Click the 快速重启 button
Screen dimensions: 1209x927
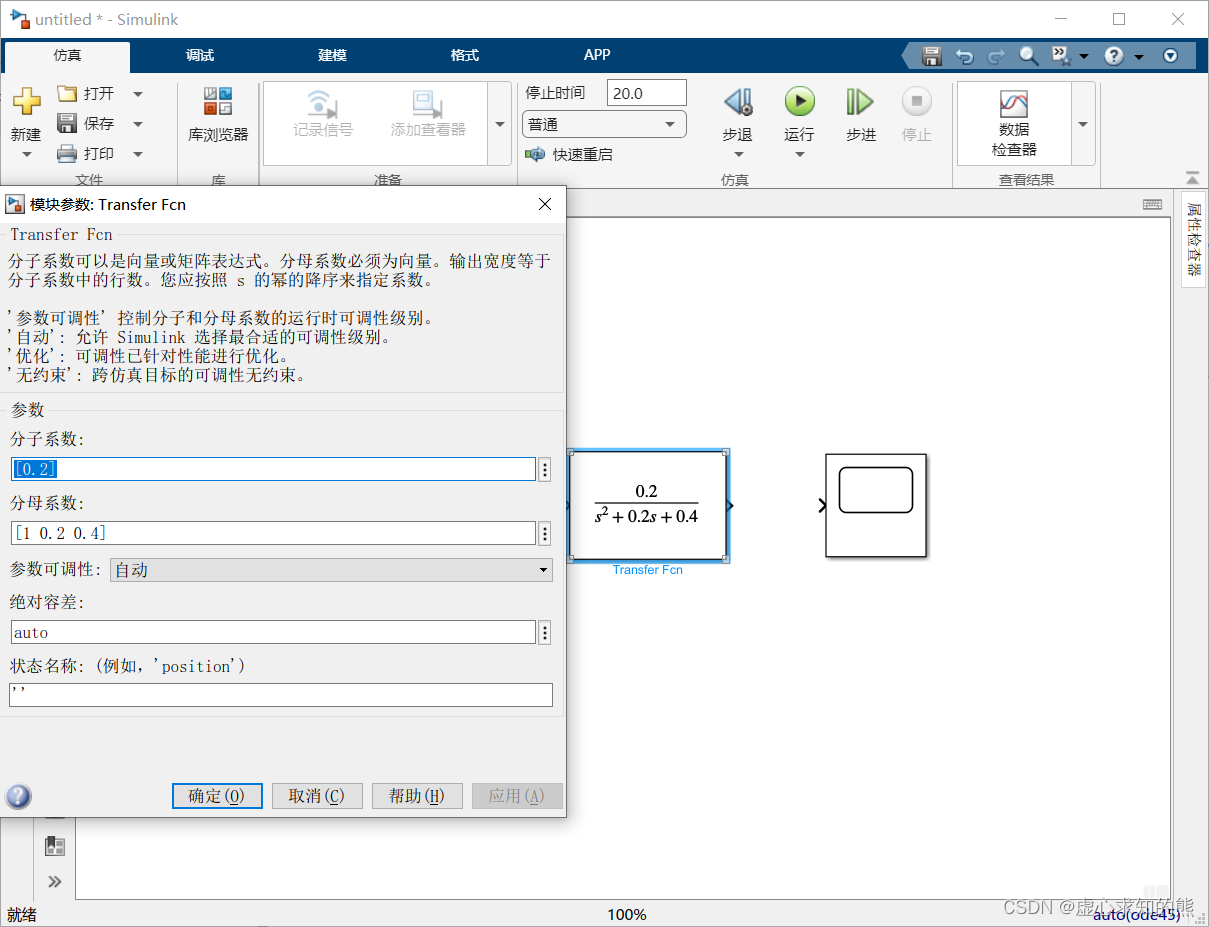pyautogui.click(x=570, y=155)
